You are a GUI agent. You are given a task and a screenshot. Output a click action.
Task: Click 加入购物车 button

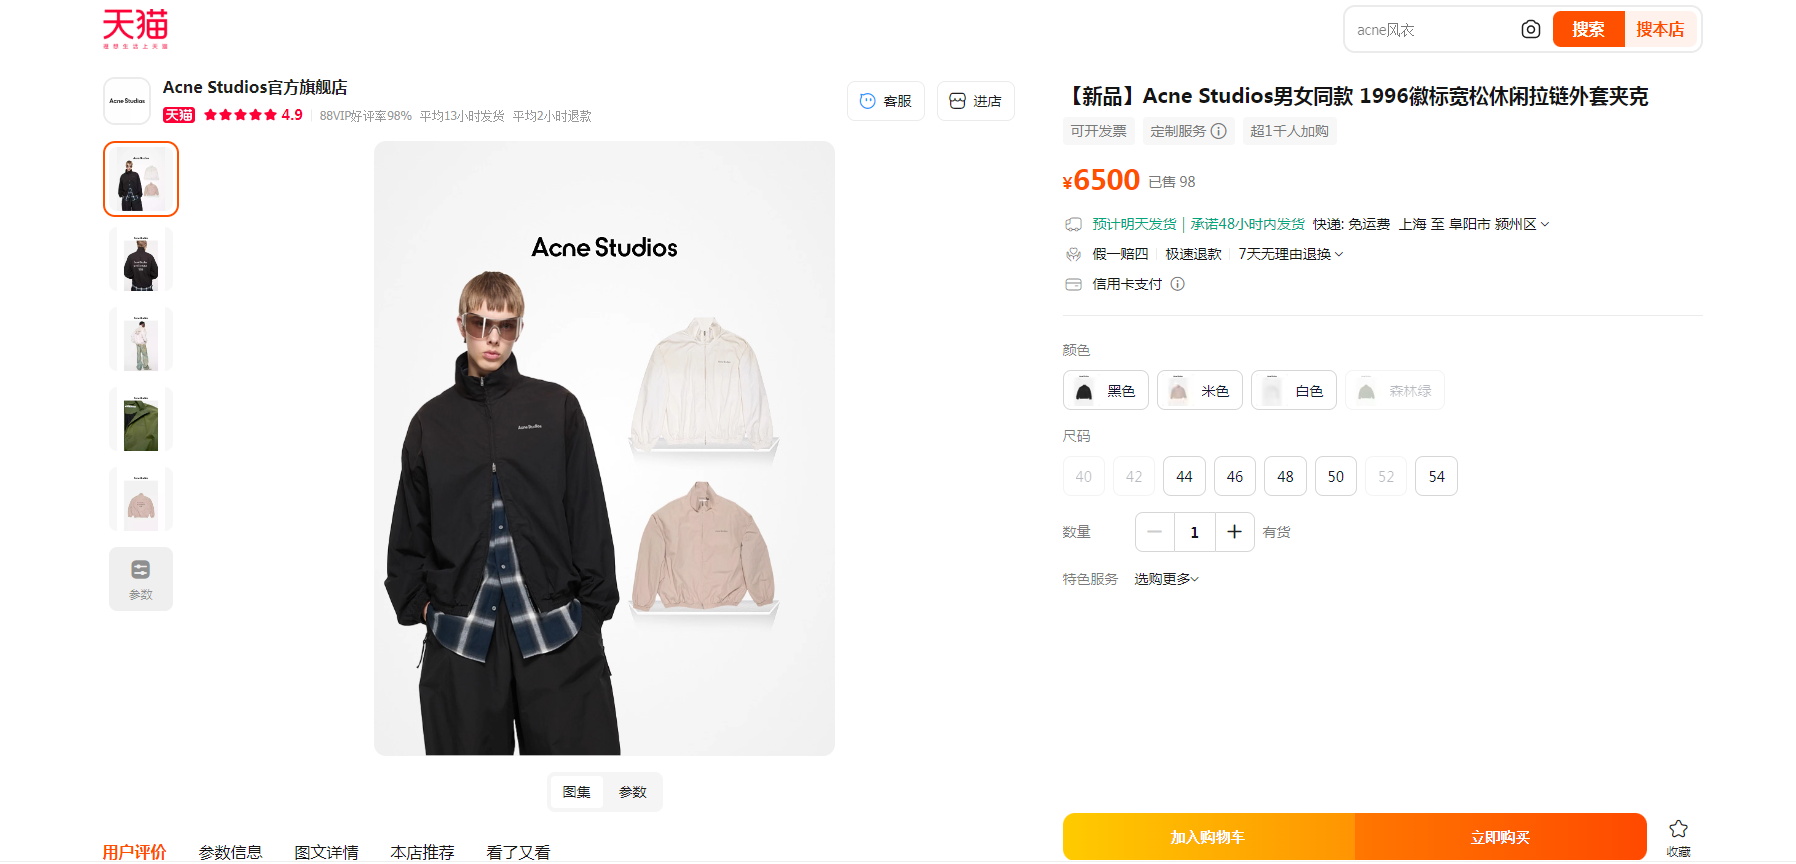[1208, 837]
